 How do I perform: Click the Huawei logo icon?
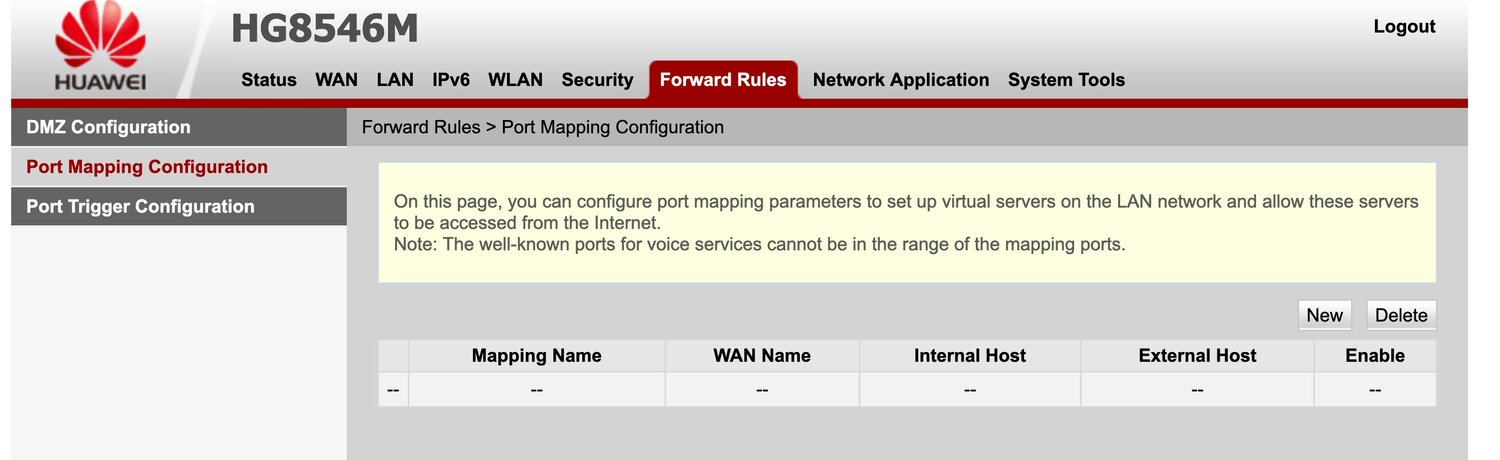[100, 46]
